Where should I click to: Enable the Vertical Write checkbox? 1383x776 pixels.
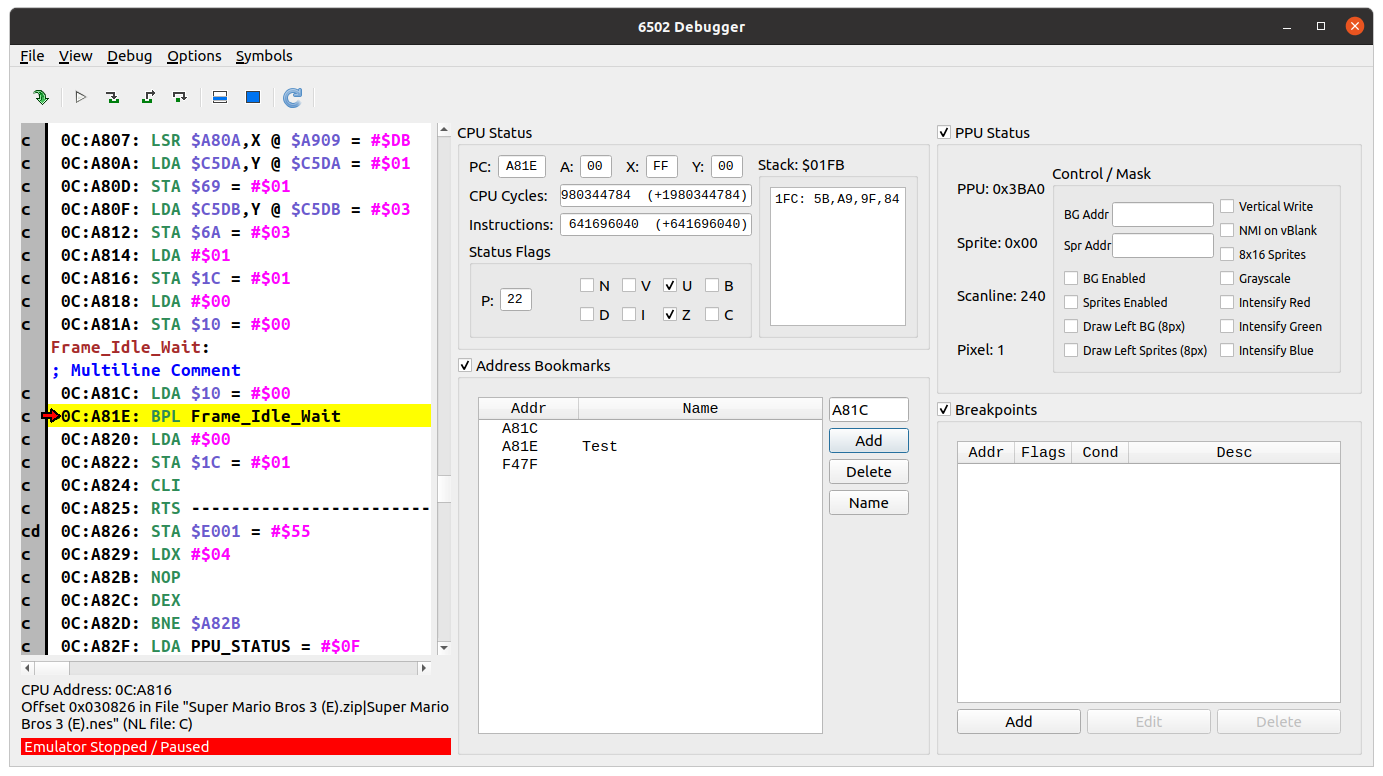1227,206
